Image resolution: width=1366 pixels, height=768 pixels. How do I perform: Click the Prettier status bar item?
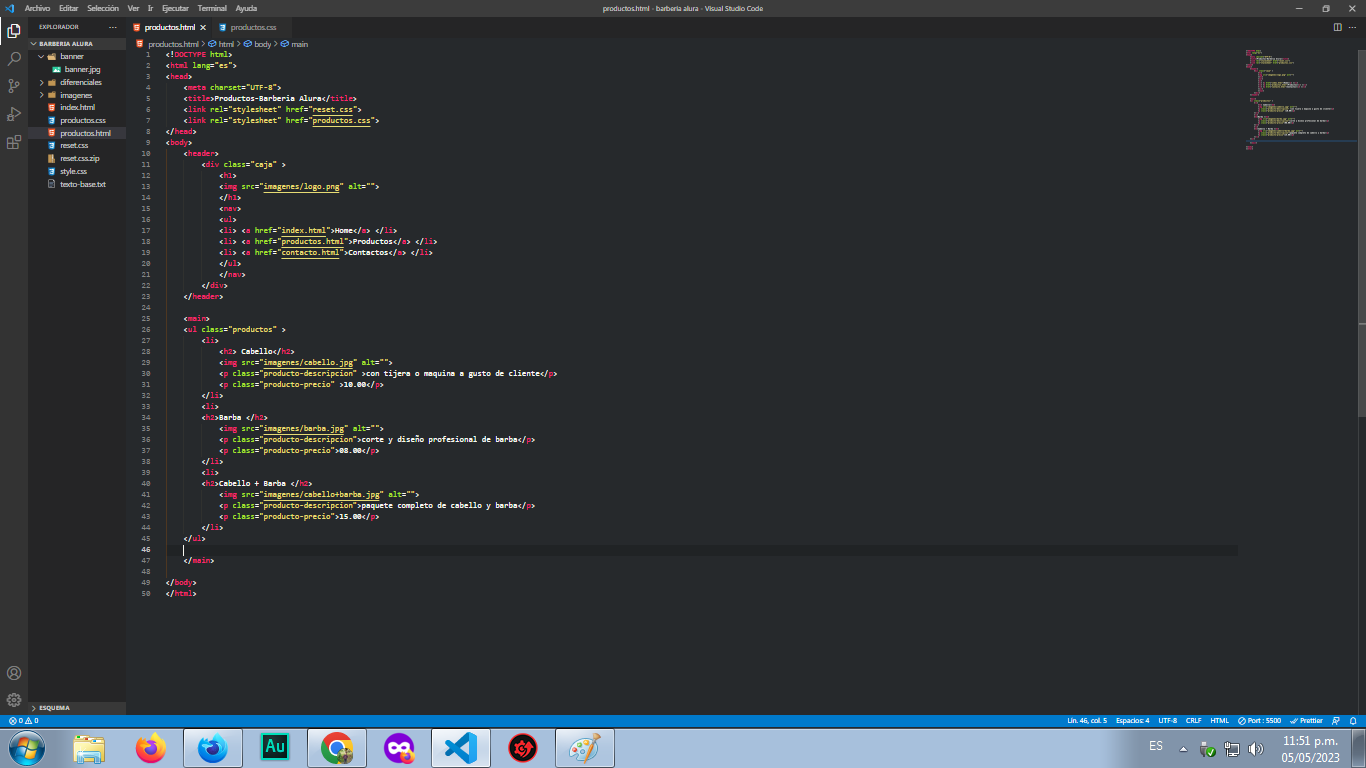1306,720
